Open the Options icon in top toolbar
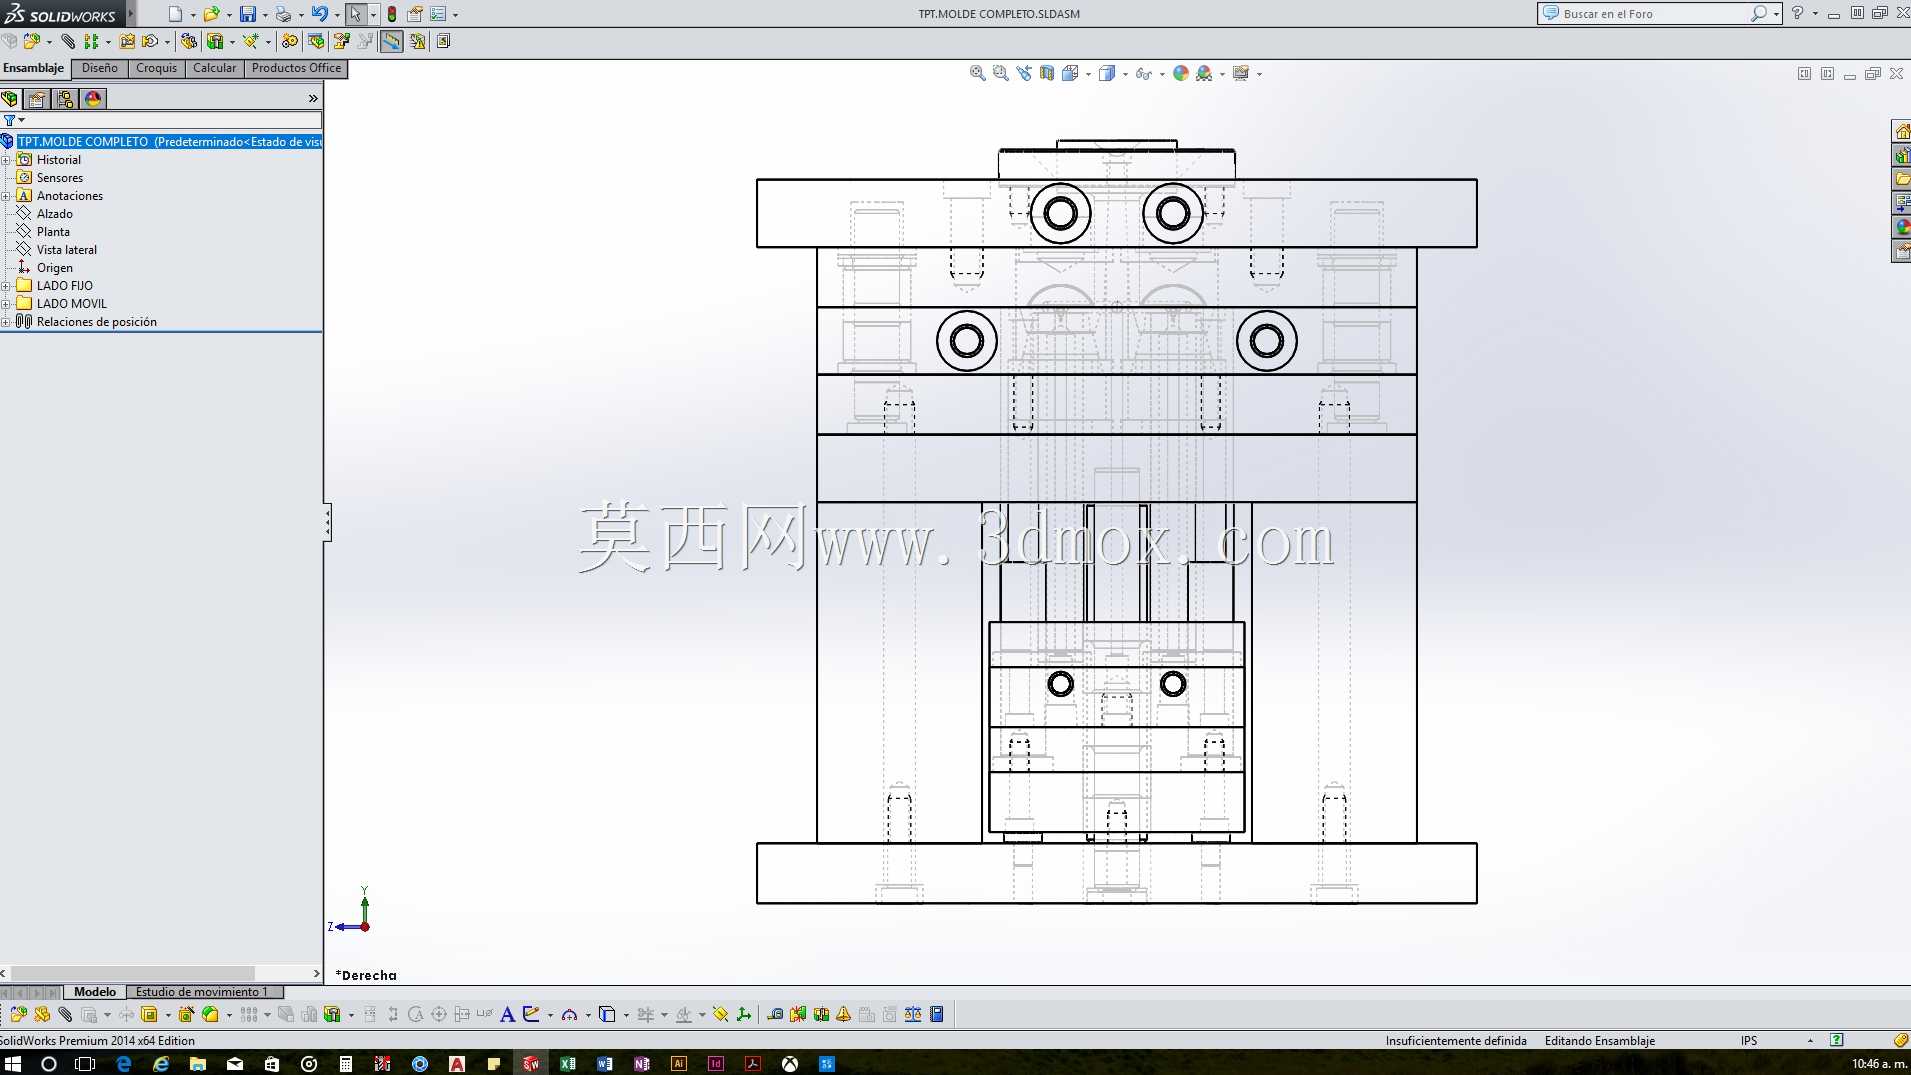1911x1075 pixels. point(438,14)
